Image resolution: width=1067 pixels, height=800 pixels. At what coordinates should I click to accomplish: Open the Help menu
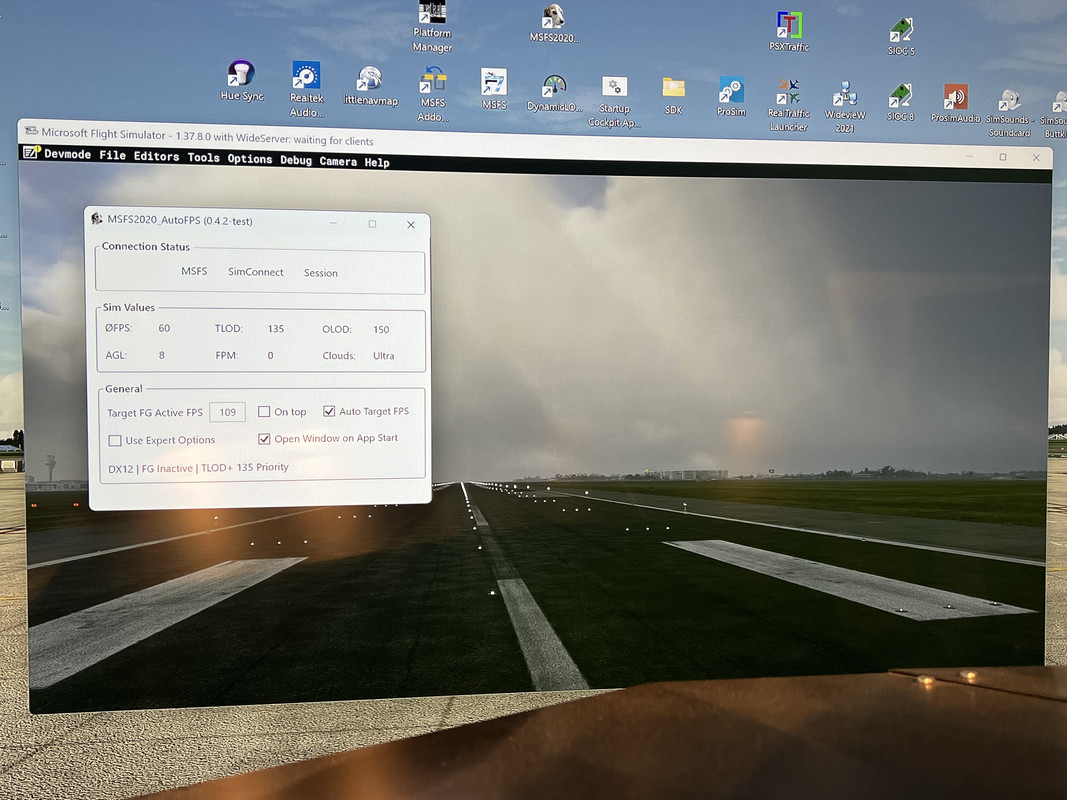pyautogui.click(x=377, y=163)
